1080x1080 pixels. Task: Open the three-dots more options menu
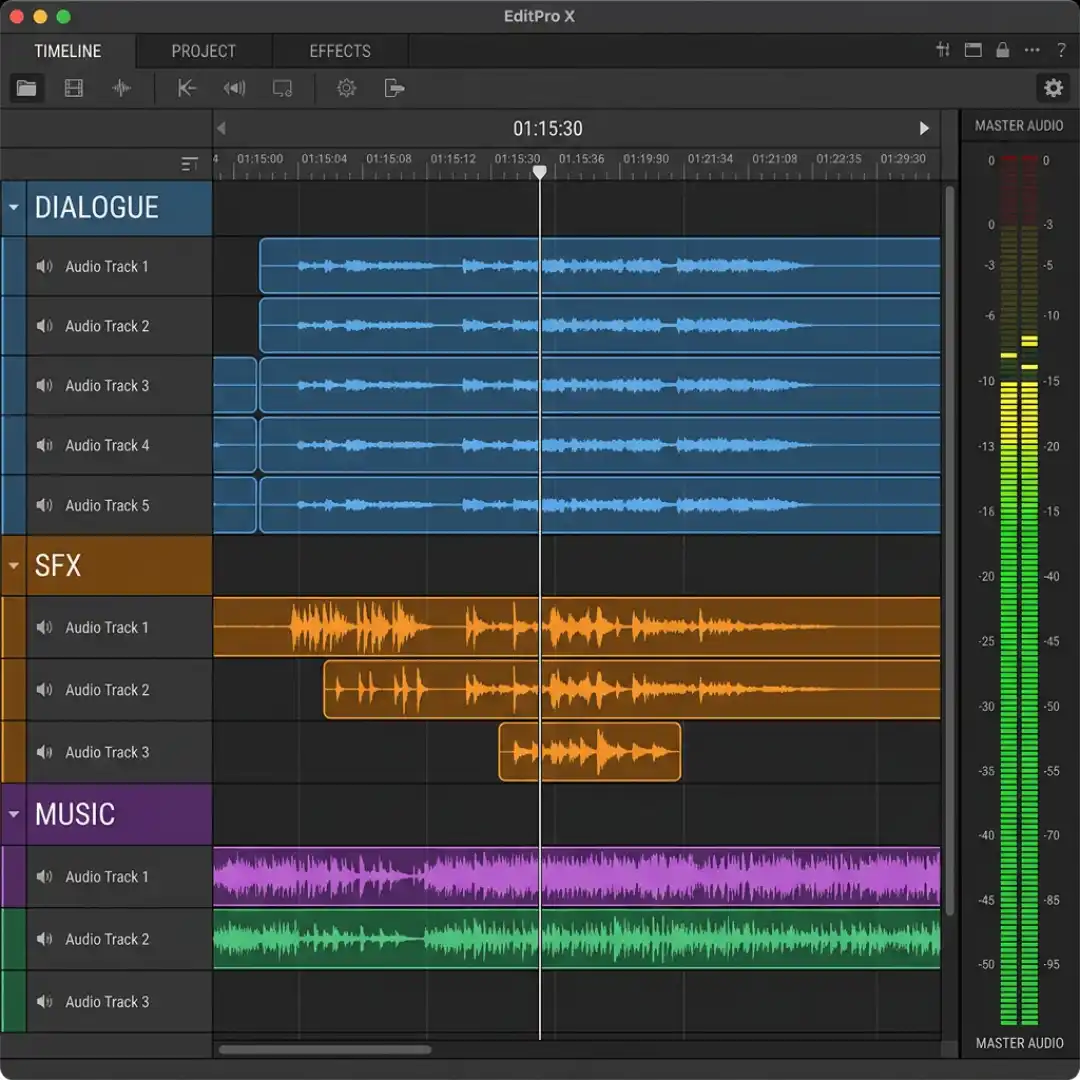(x=1032, y=50)
